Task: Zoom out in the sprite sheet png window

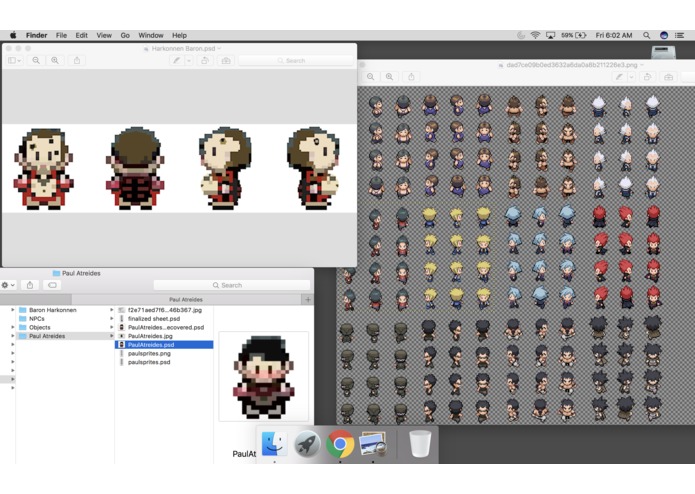Action: coord(371,77)
